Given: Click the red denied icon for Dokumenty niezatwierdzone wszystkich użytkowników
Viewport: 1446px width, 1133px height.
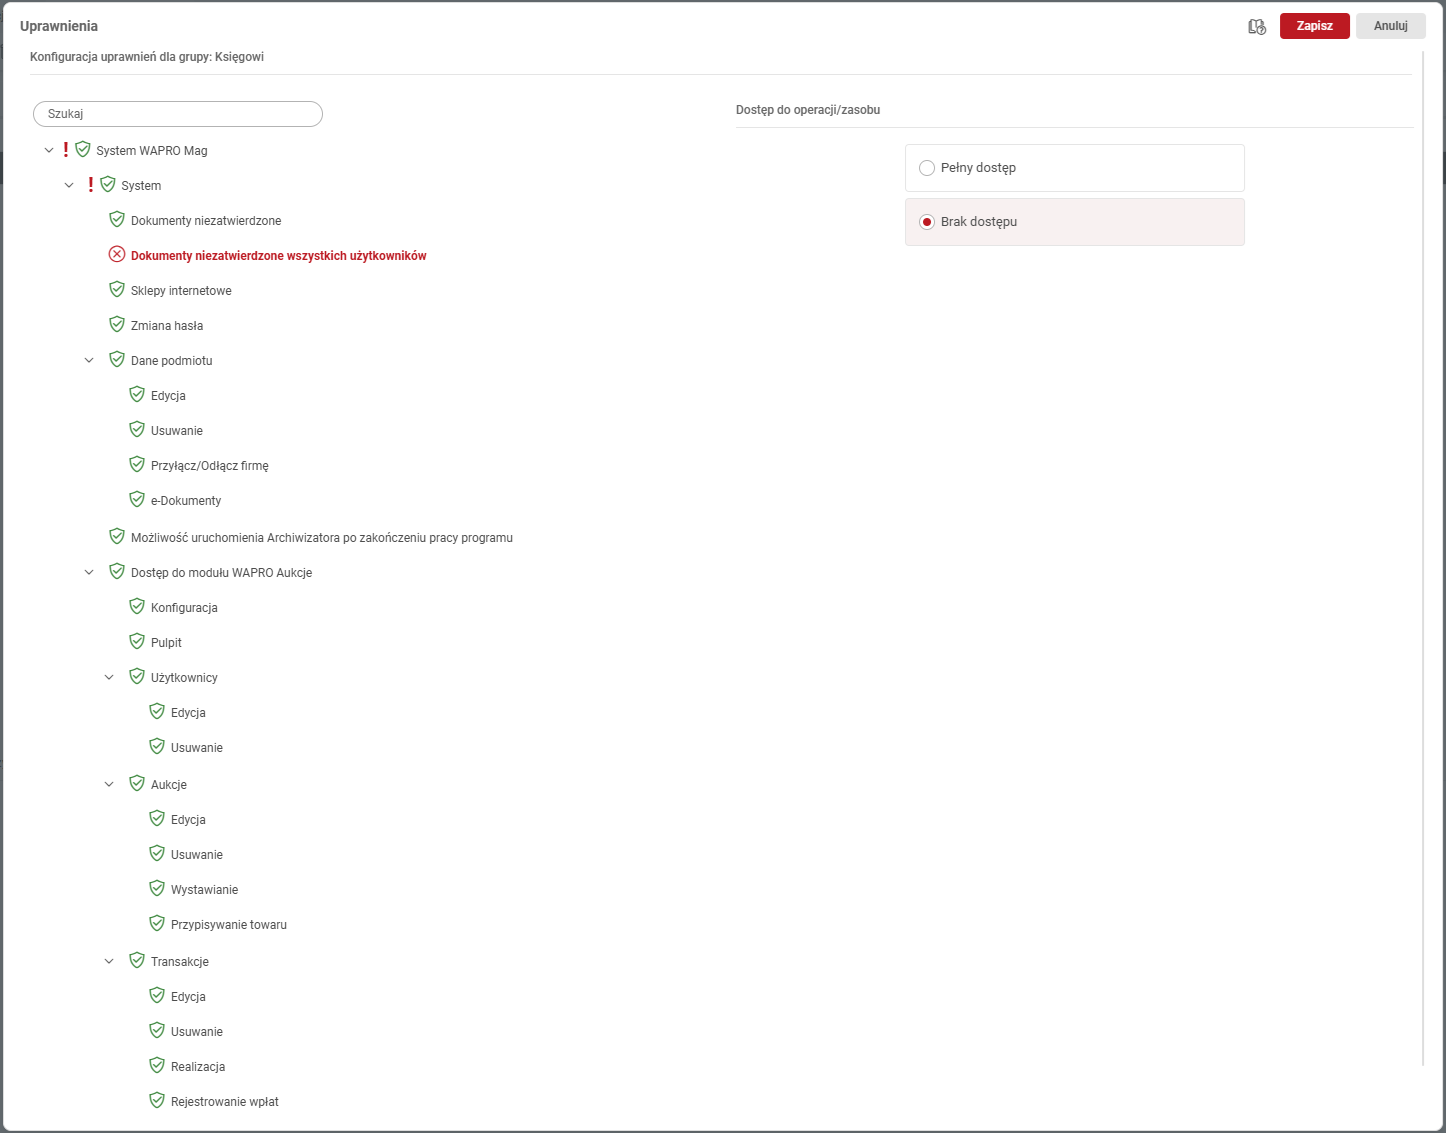Looking at the screenshot, I should pyautogui.click(x=117, y=255).
